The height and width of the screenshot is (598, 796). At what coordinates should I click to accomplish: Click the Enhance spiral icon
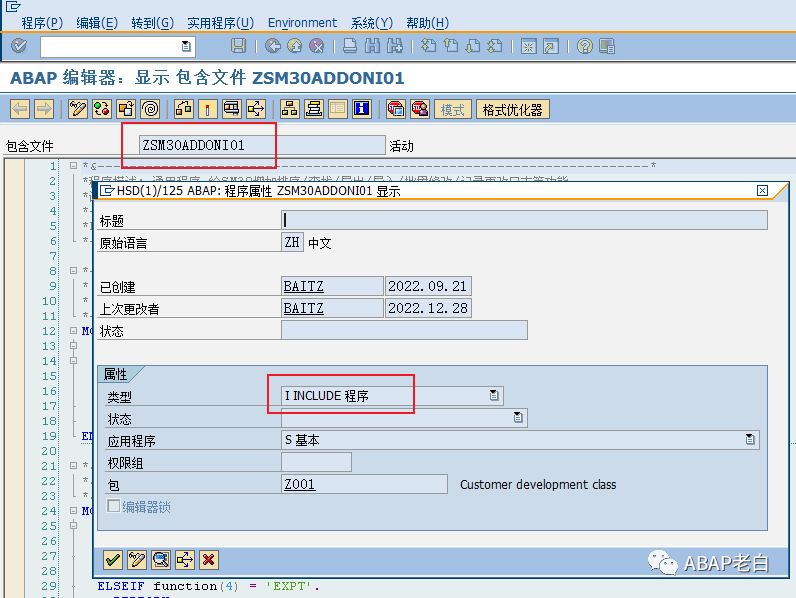pos(150,109)
